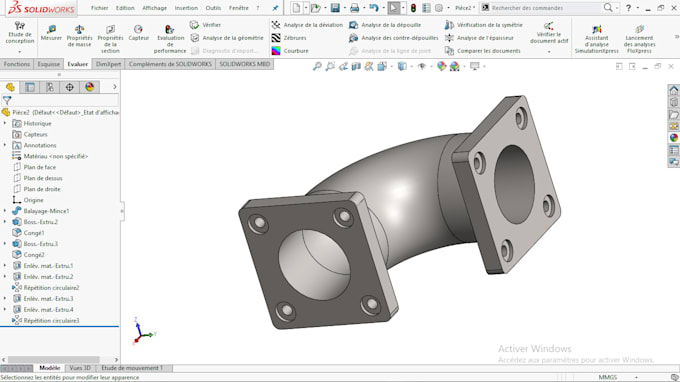
Task: Click the Print icon
Action: tap(354, 8)
